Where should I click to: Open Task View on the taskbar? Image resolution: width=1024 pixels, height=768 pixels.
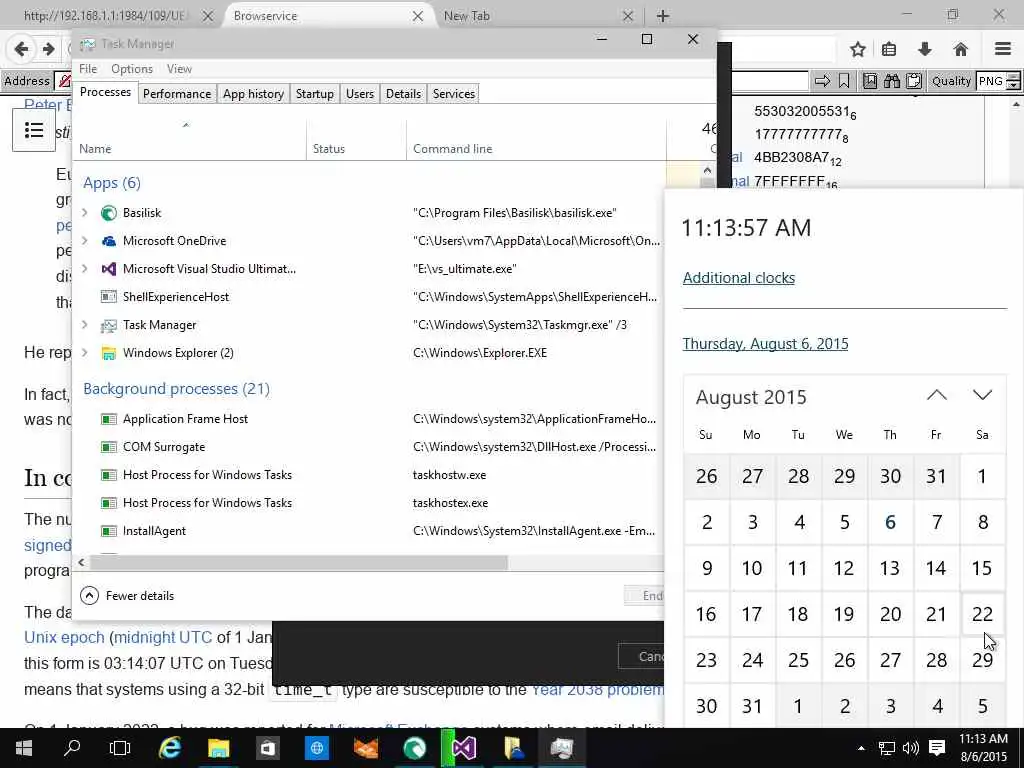tap(120, 748)
